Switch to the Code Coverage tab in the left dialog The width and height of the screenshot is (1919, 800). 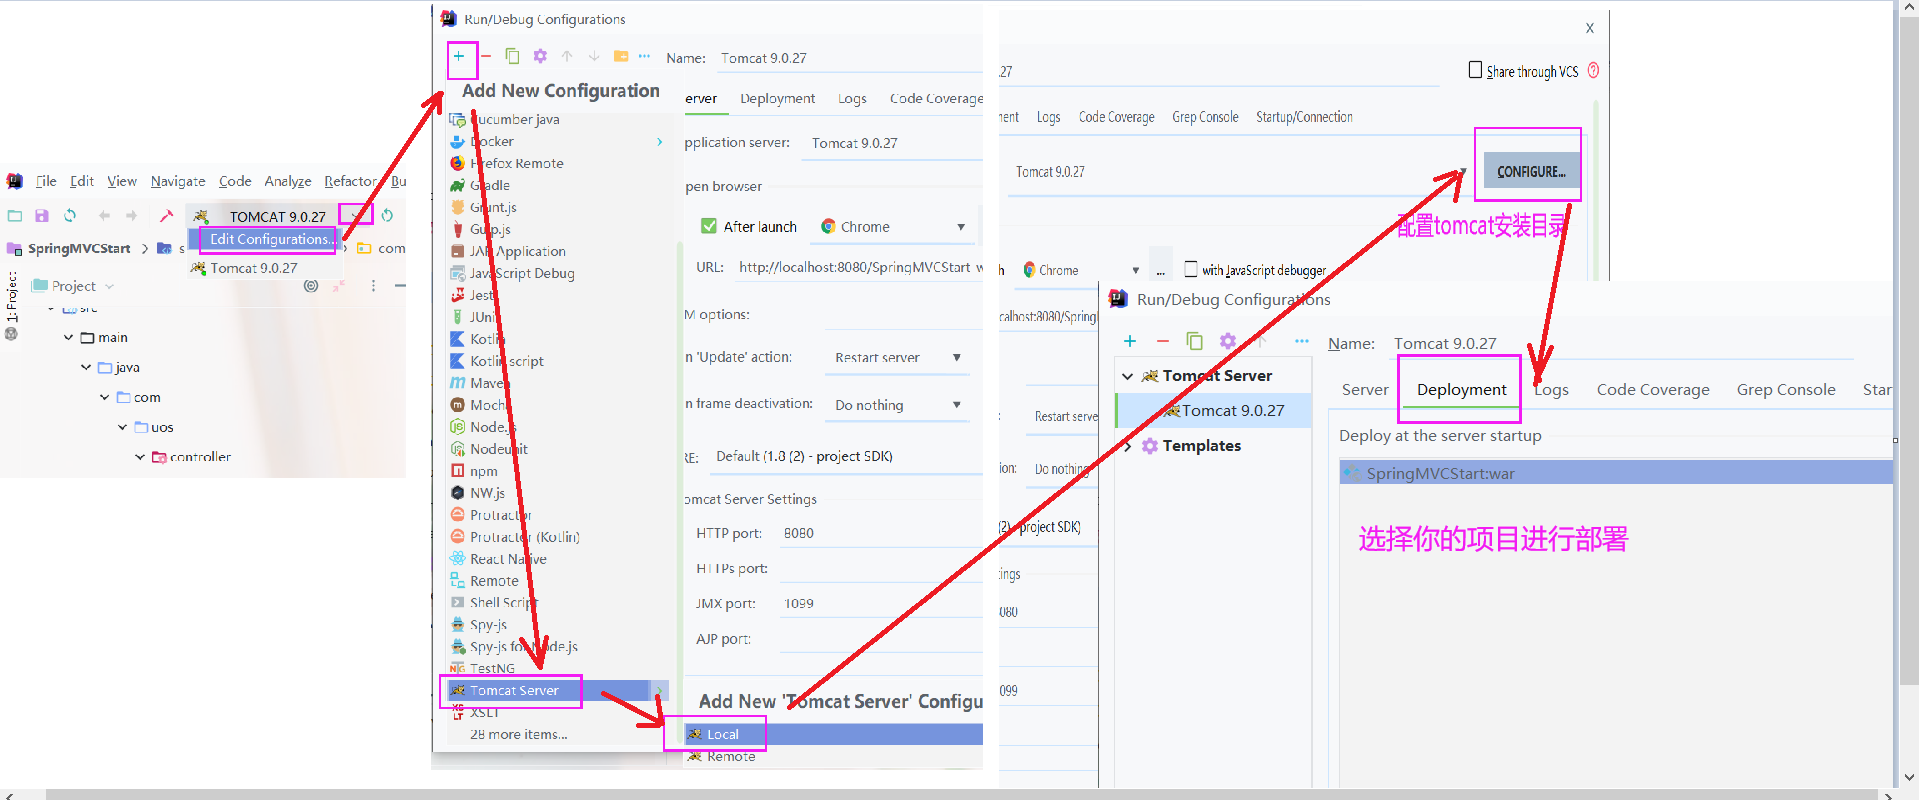click(x=936, y=98)
